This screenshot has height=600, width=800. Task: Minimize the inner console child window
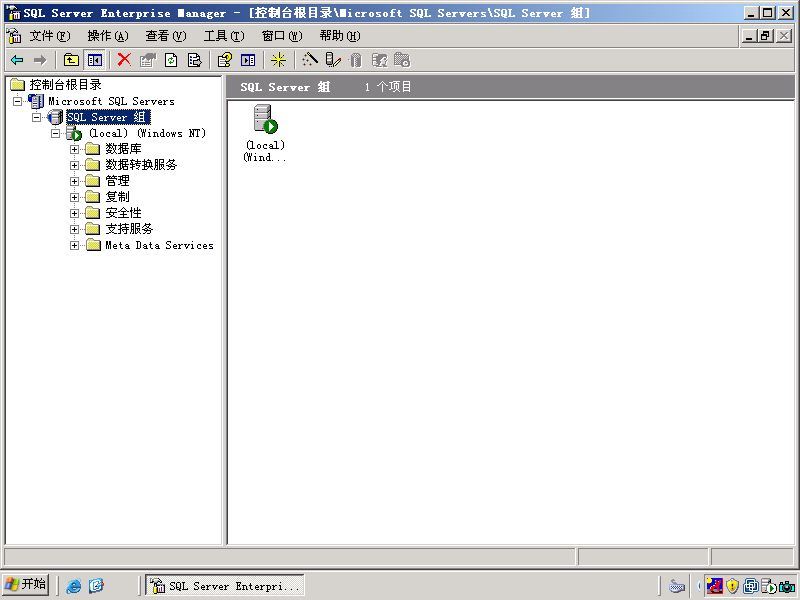coord(748,36)
